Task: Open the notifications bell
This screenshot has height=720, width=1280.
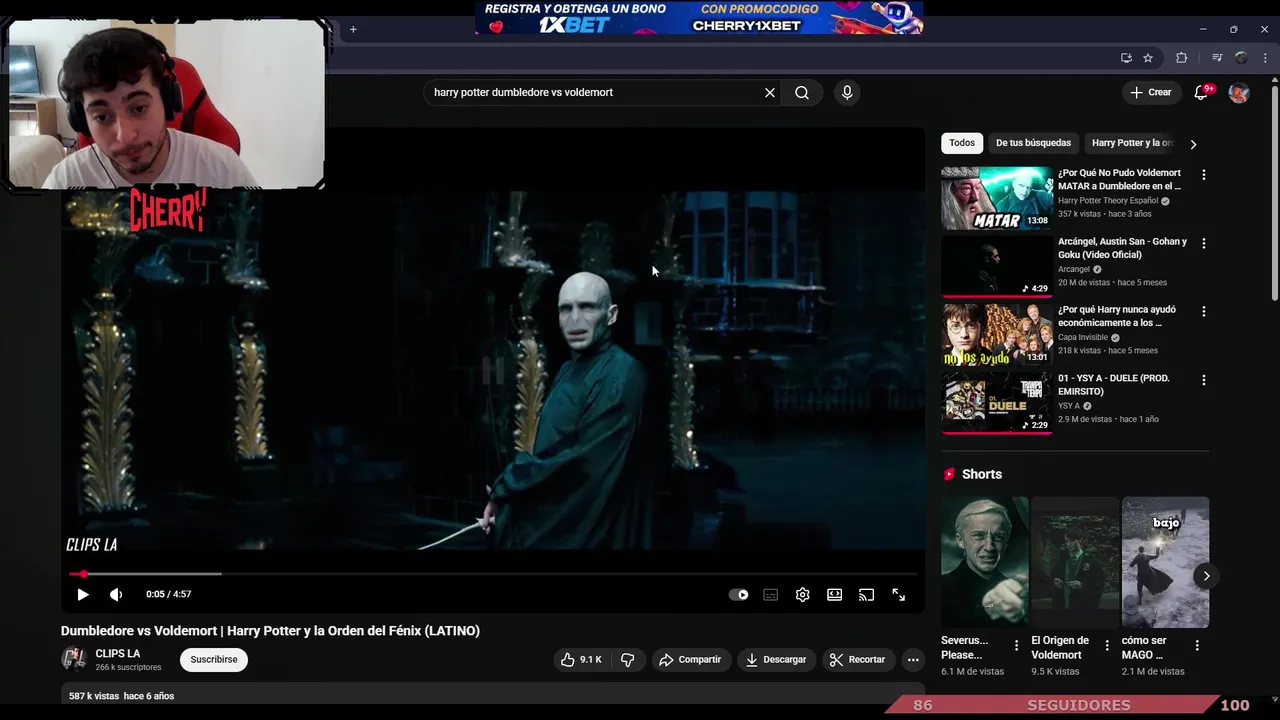Action: pyautogui.click(x=1201, y=92)
